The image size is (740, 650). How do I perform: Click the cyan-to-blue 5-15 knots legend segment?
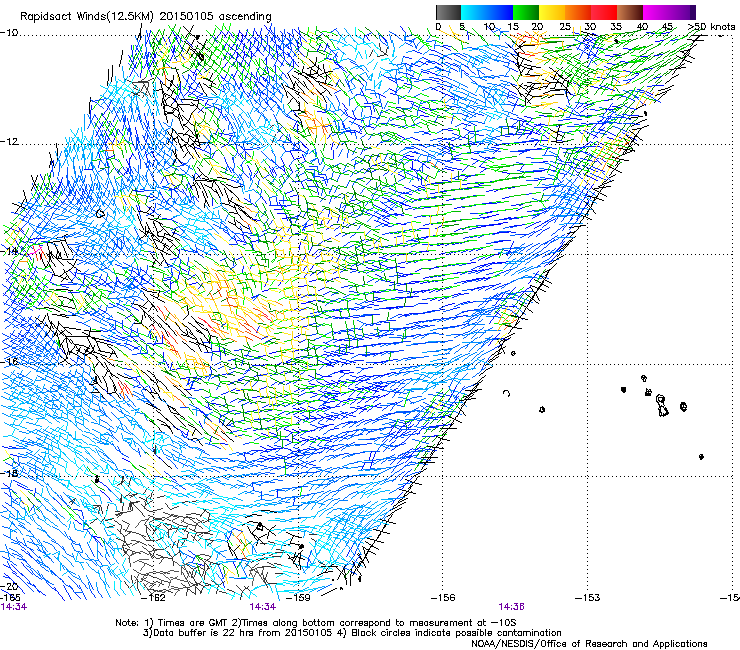pos(487,12)
